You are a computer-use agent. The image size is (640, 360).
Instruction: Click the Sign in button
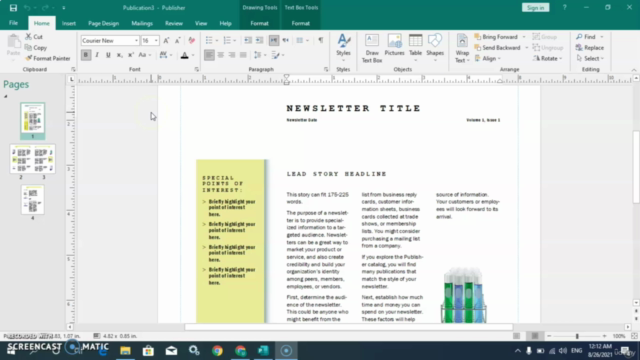pos(536,8)
